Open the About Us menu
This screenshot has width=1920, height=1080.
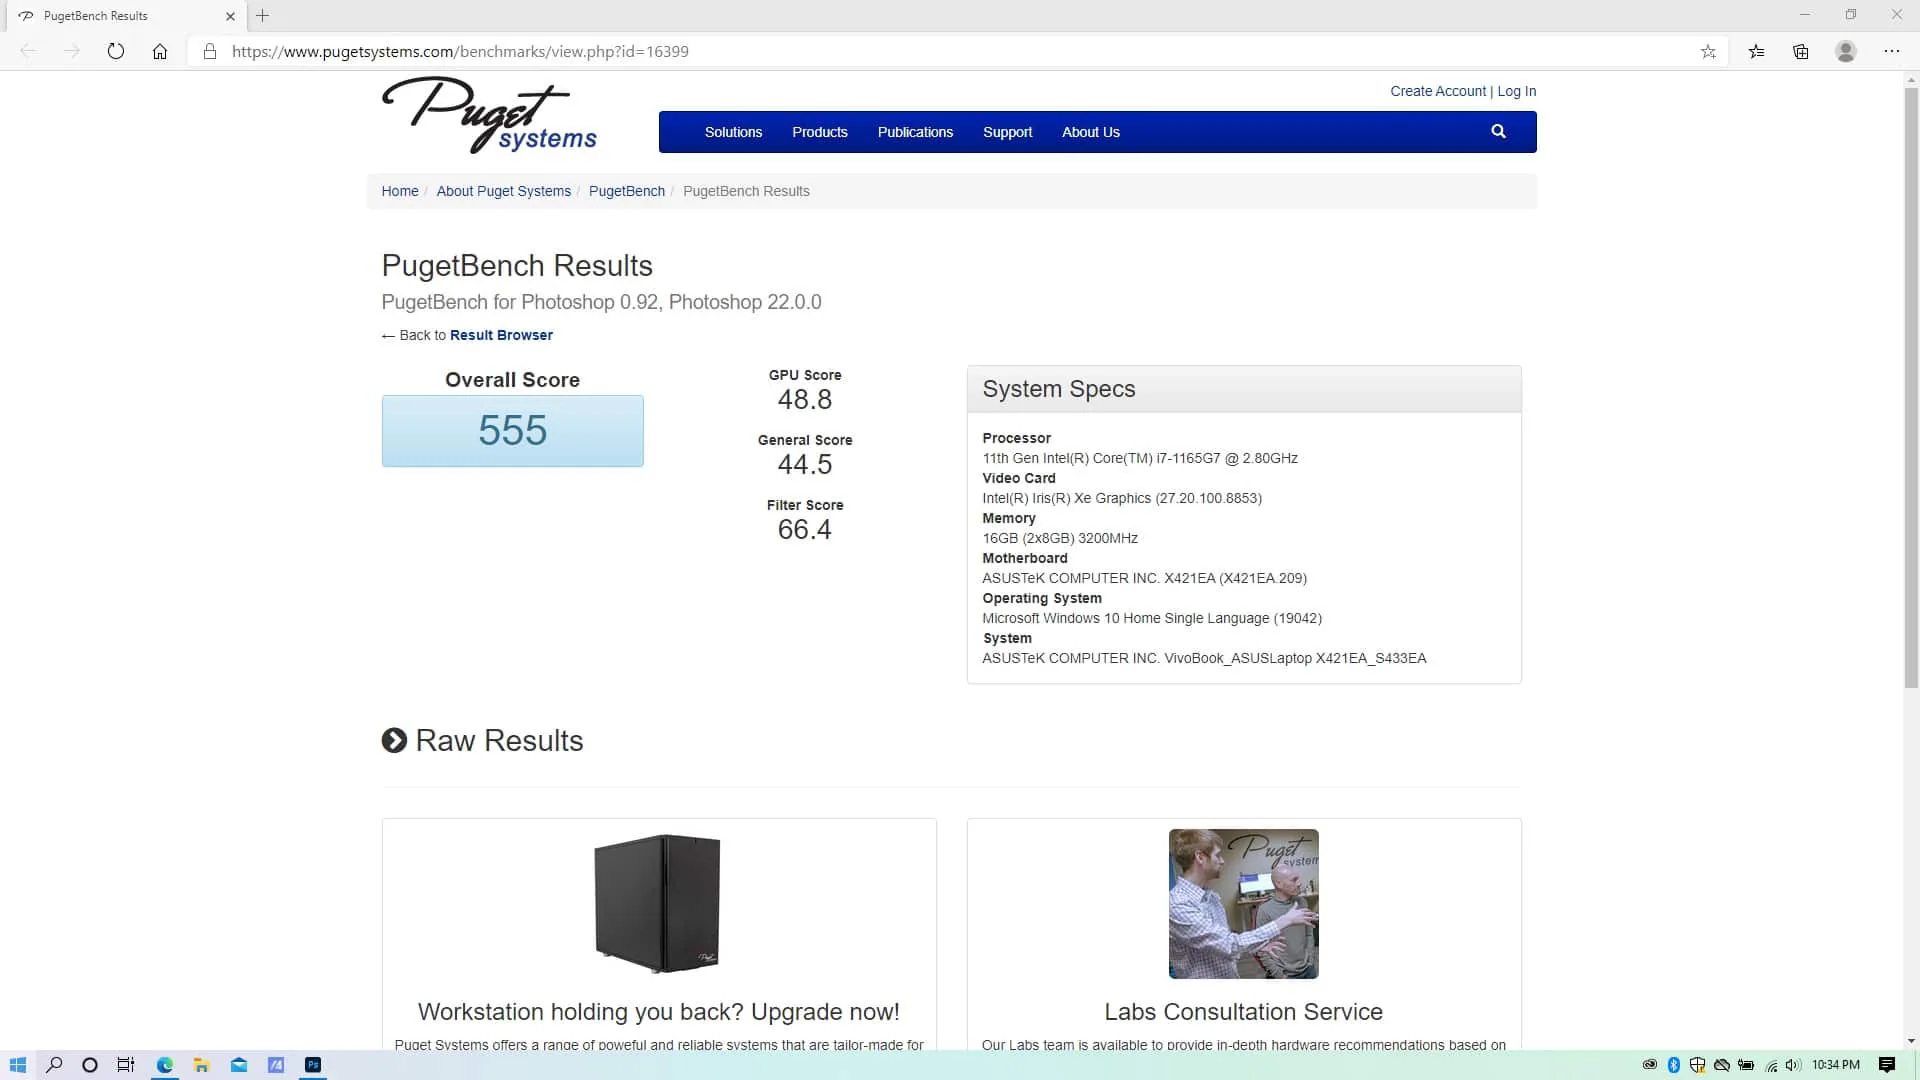click(x=1091, y=132)
